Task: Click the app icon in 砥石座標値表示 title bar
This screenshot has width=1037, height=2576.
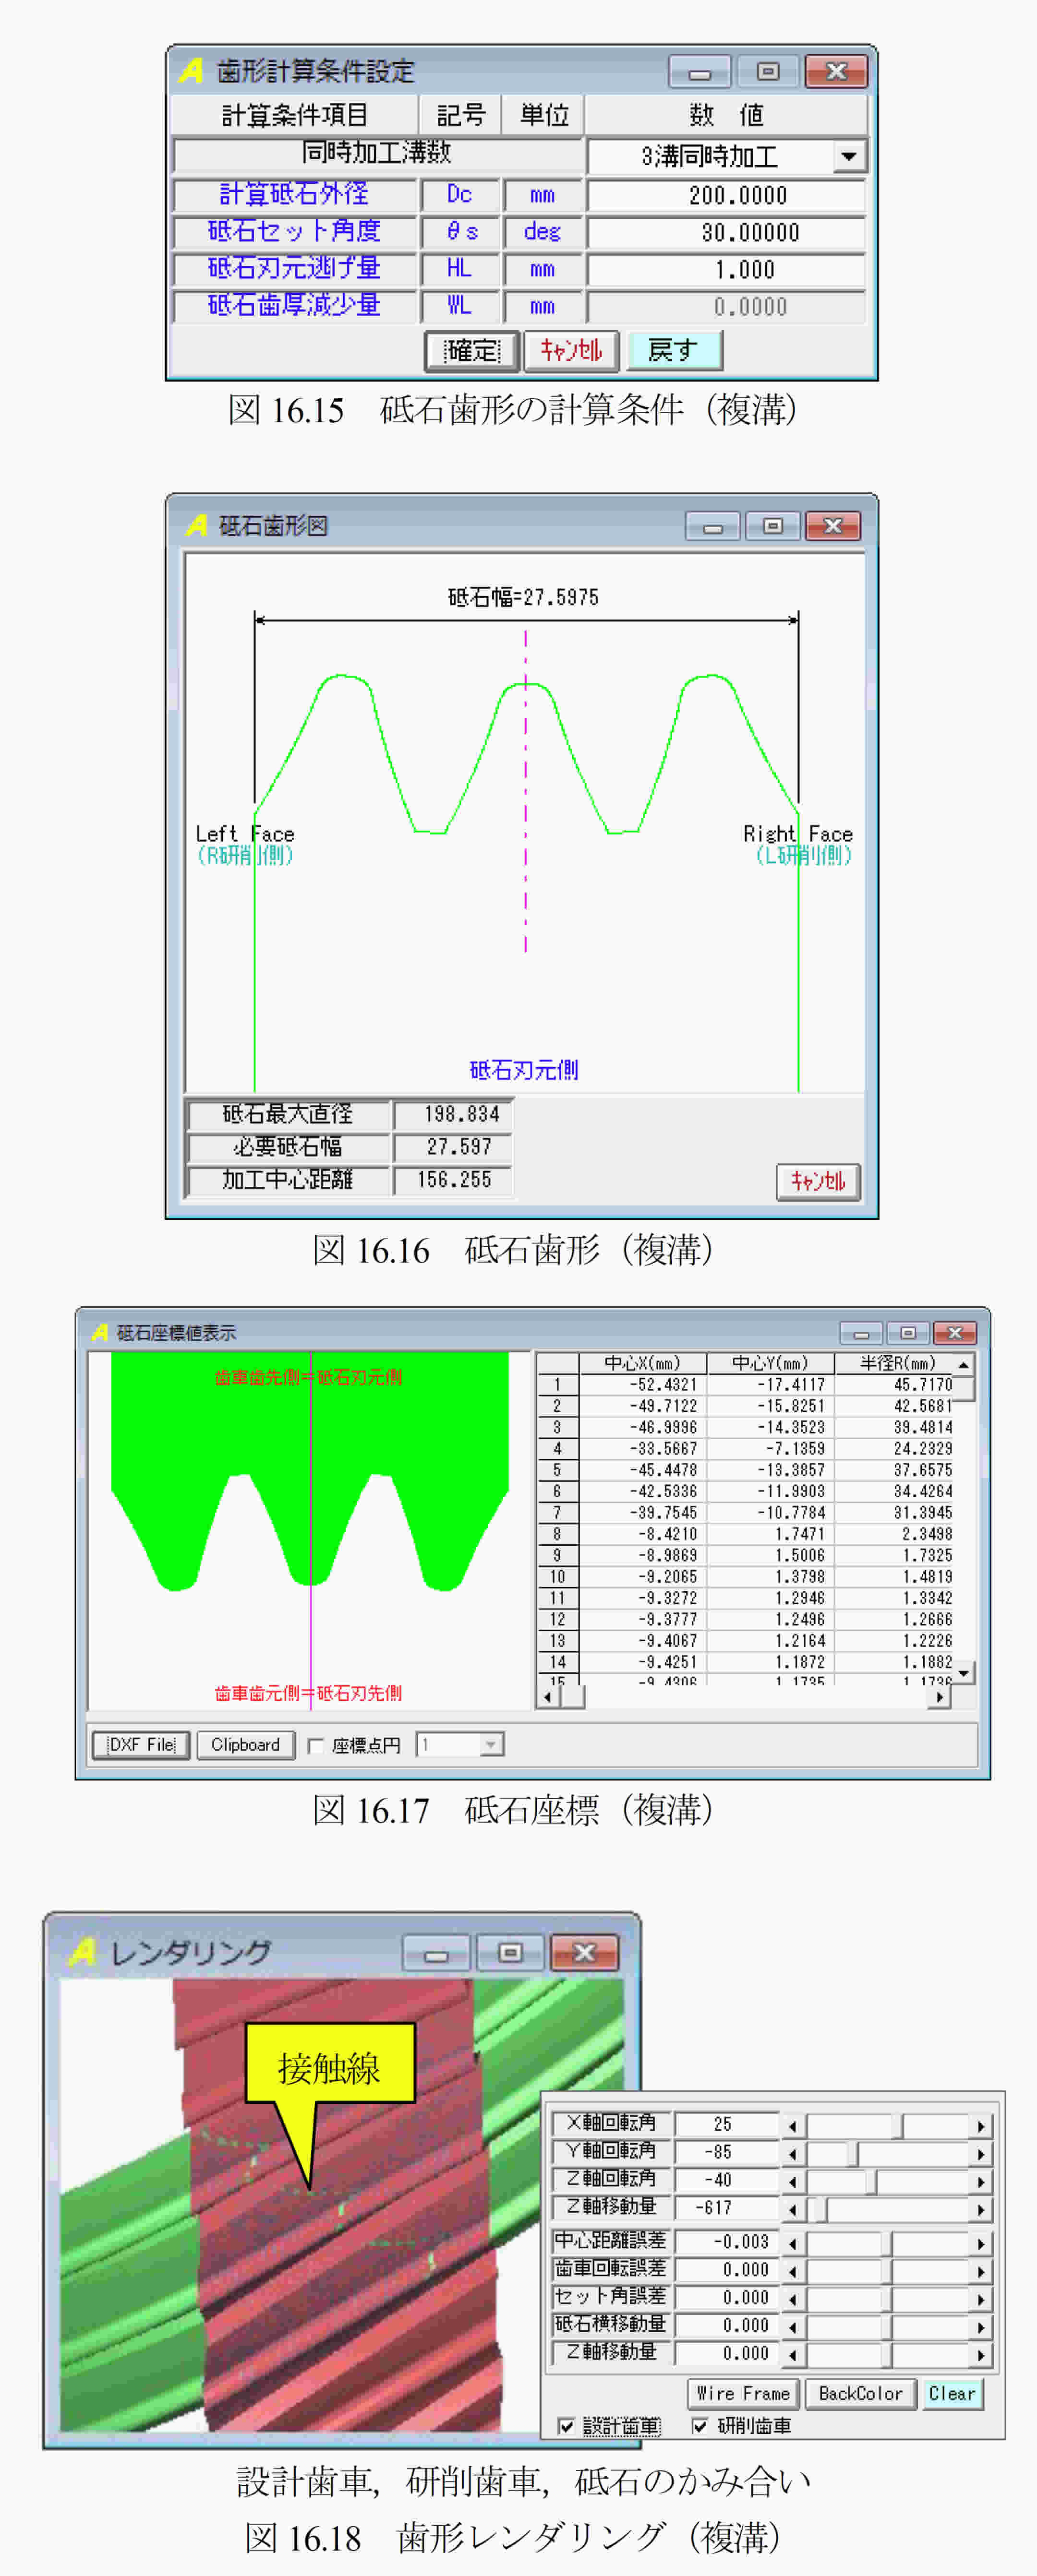Action: [x=100, y=1332]
